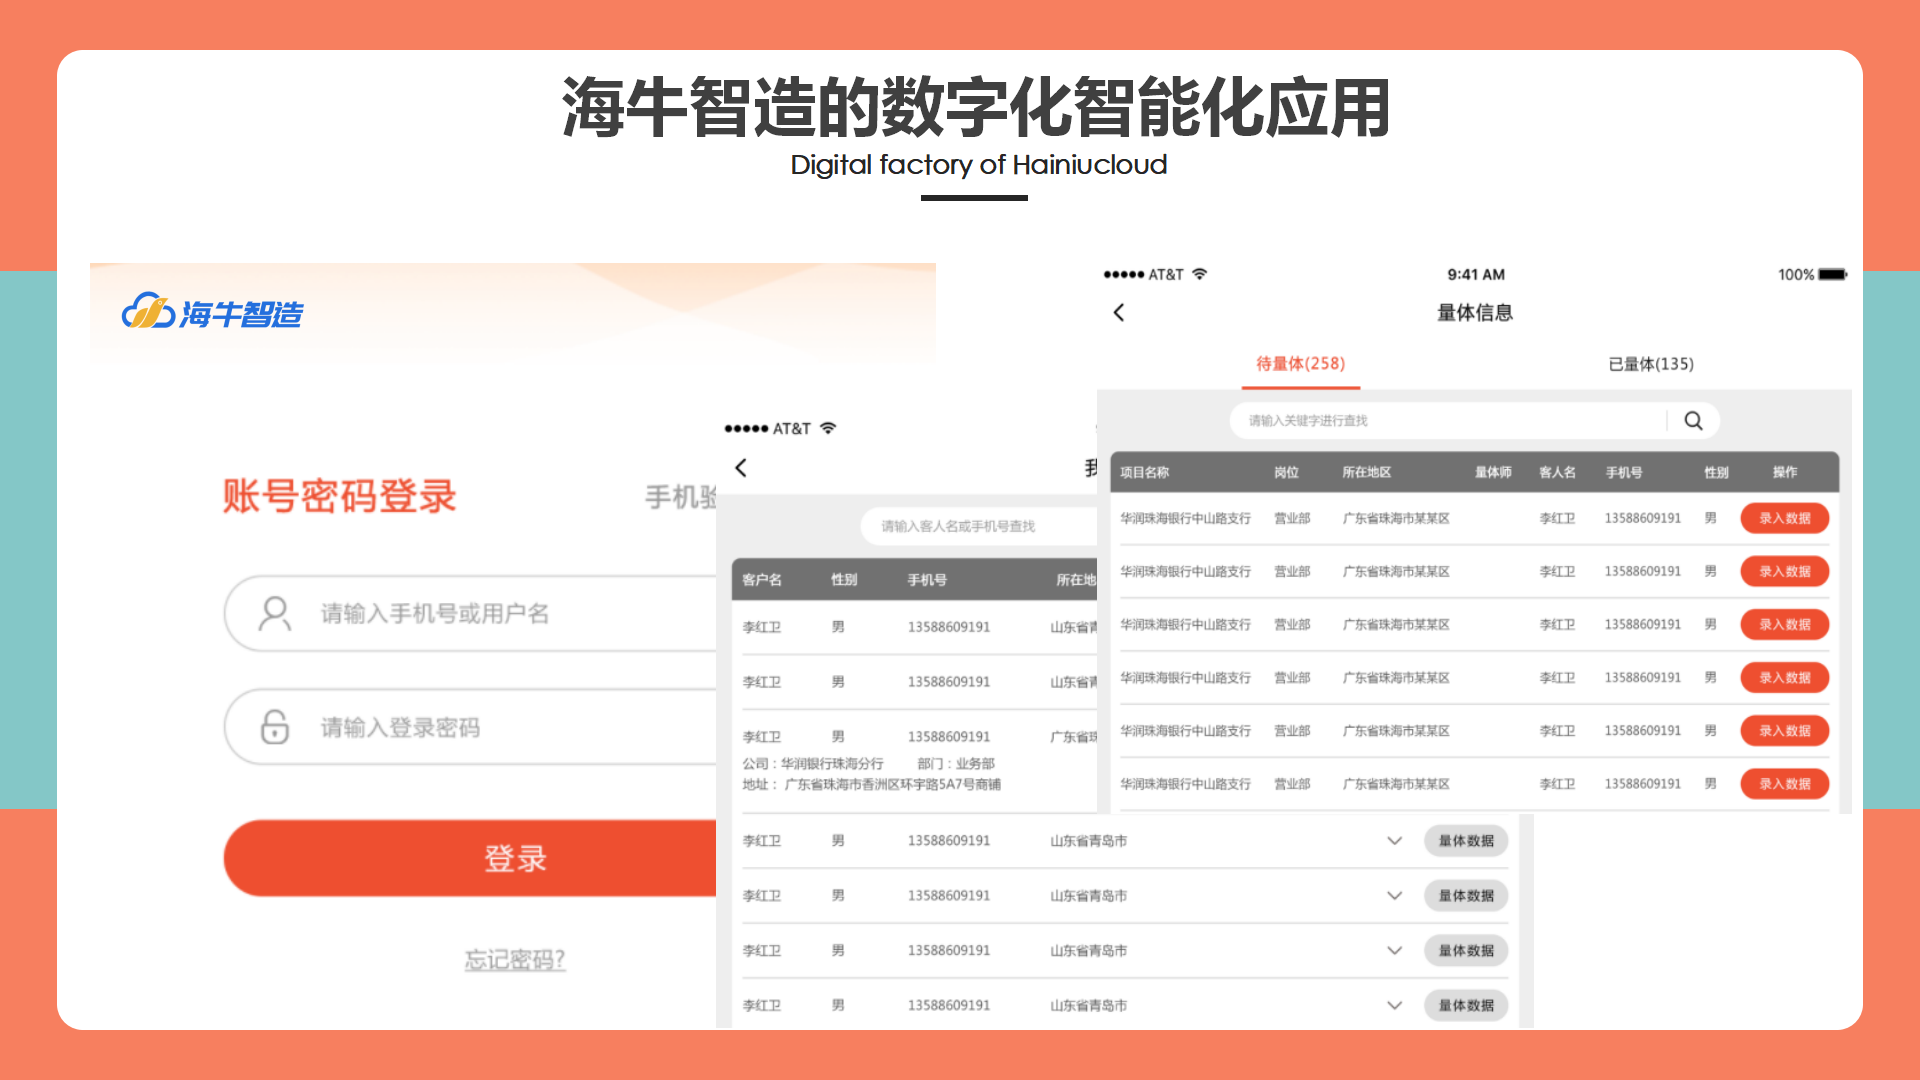Switch to 已量体(135) tab
Image resolution: width=1920 pixels, height=1080 pixels.
1651,364
